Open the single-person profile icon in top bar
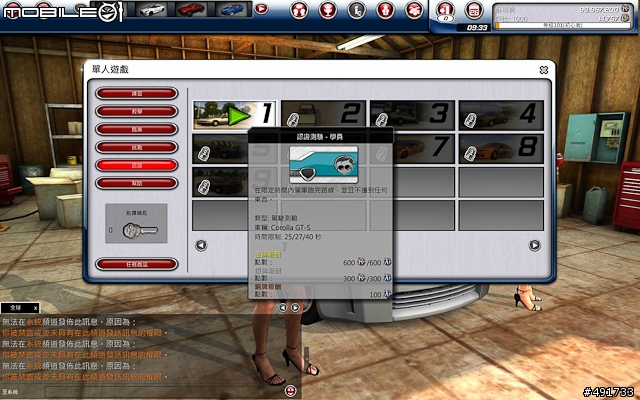The height and width of the screenshot is (400, 640). click(385, 10)
